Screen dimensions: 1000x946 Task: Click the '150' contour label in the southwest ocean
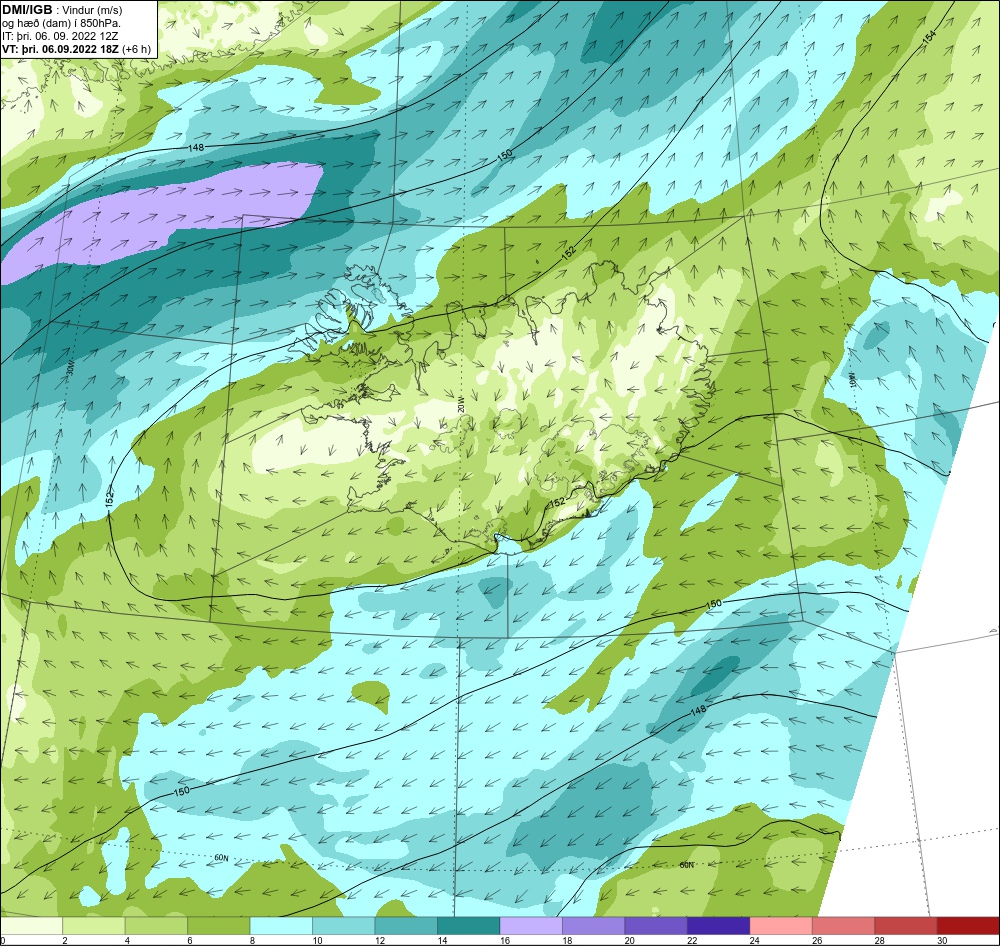[182, 792]
